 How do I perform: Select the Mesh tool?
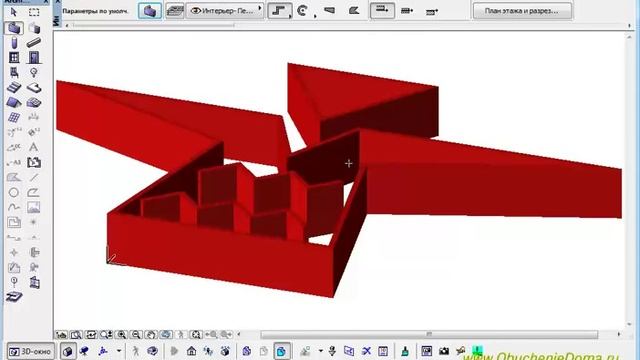tap(14, 118)
